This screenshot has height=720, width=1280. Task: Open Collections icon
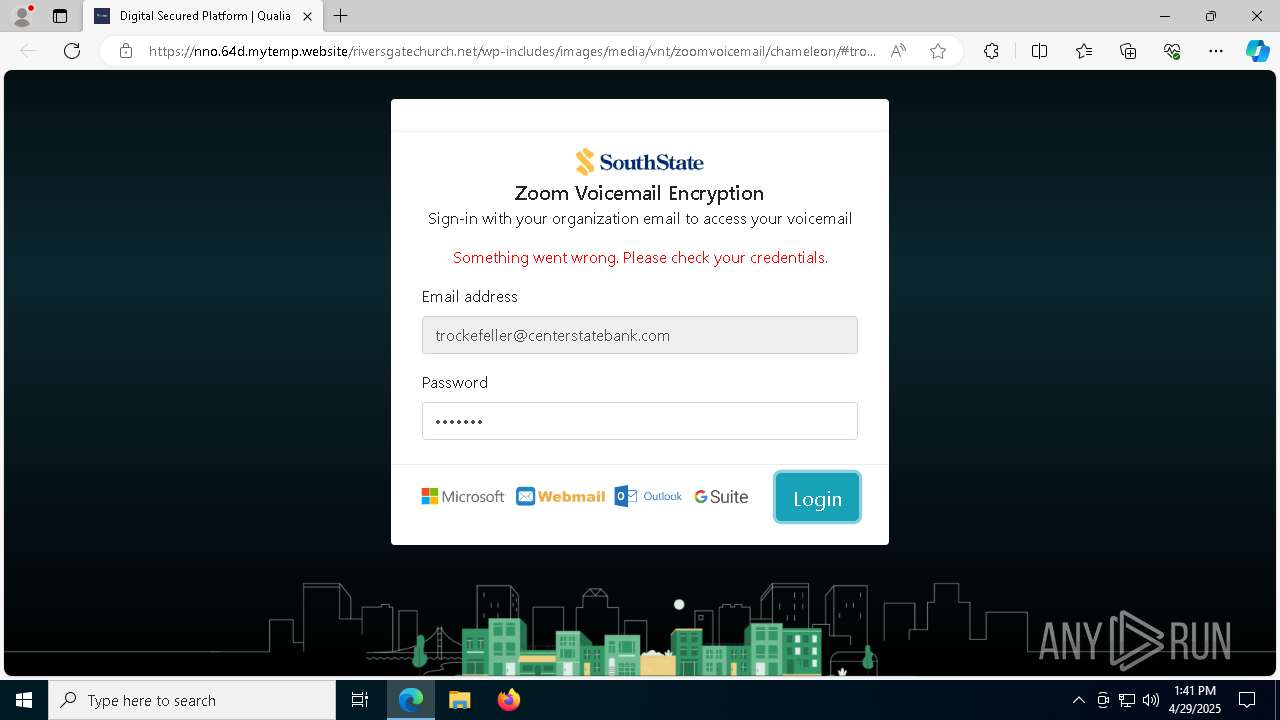1128,51
